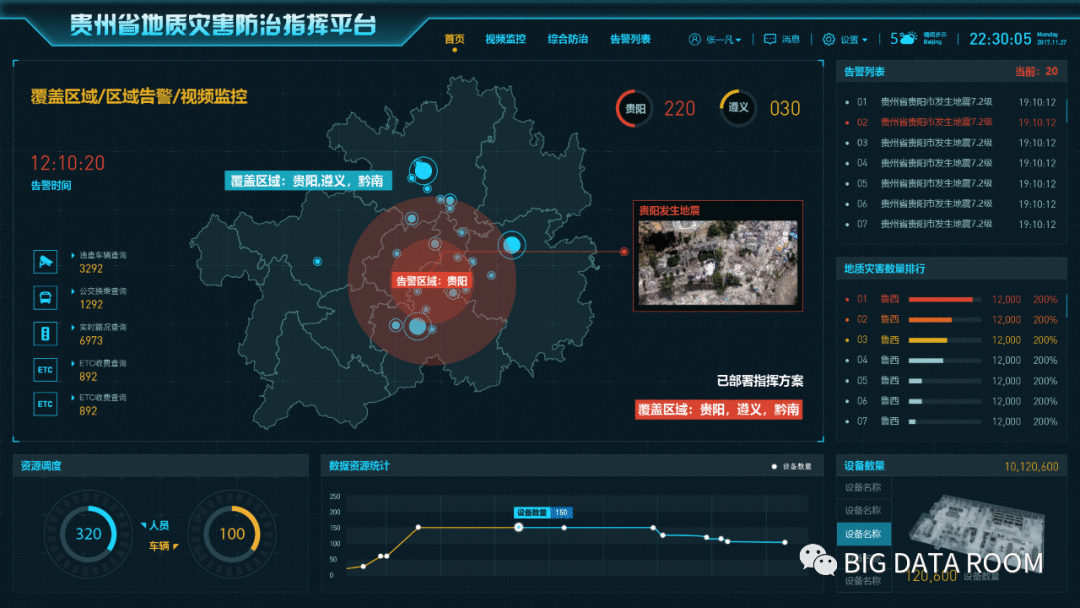Click the large cyan marker east of the red zone
Viewport: 1080px width, 608px height.
point(512,244)
